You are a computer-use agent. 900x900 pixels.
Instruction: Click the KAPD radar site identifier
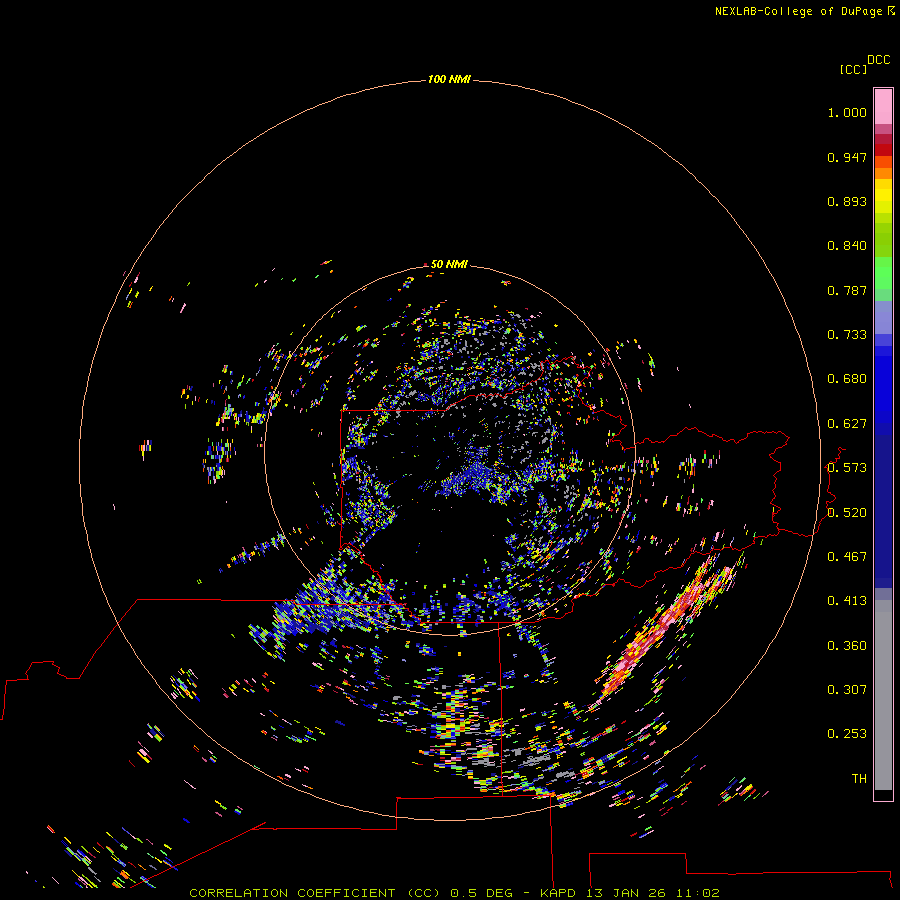click(558, 893)
